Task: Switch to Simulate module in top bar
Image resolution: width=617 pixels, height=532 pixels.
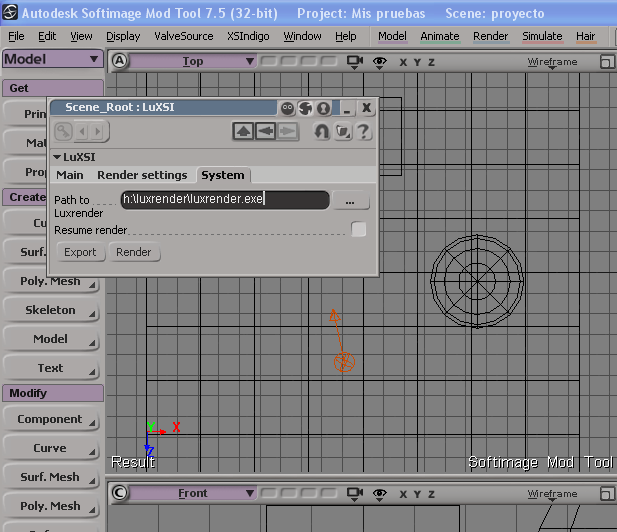Action: pyautogui.click(x=542, y=36)
